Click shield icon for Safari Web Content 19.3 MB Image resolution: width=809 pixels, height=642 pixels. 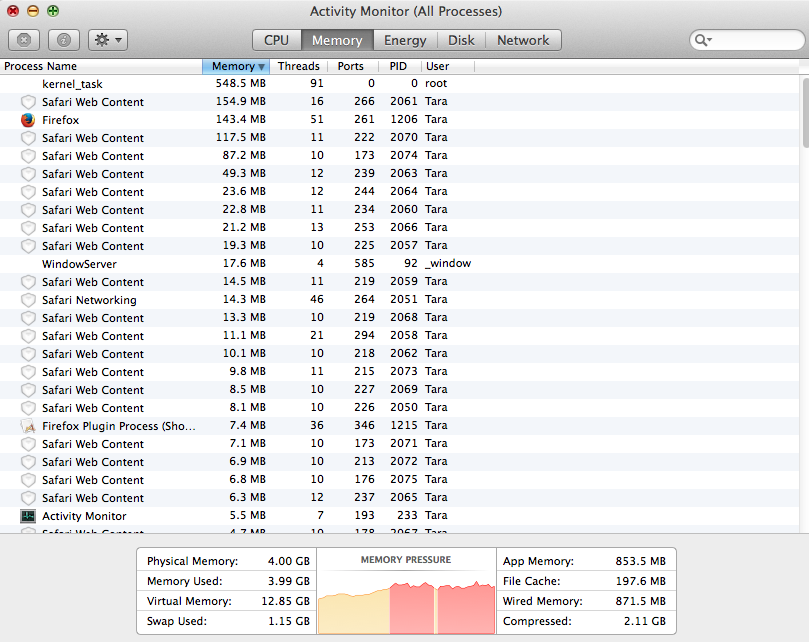click(28, 246)
